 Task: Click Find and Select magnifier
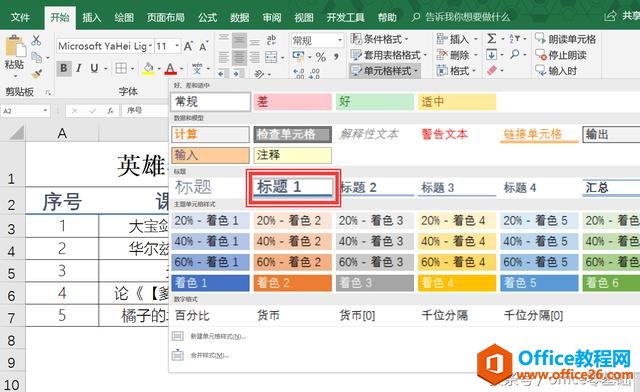pos(515,54)
